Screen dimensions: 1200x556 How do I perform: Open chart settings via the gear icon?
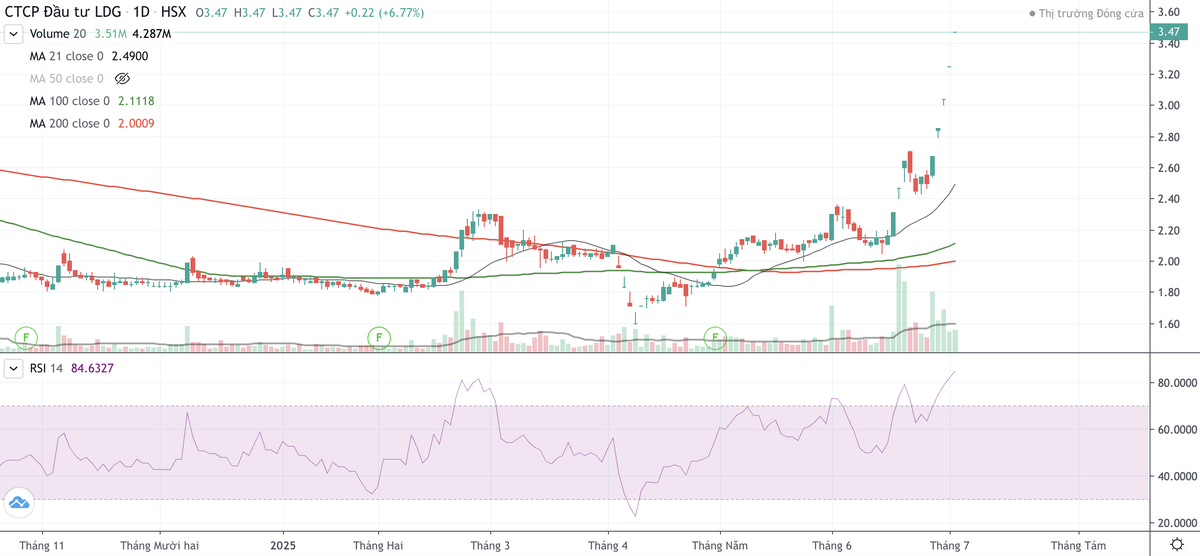click(x=1178, y=545)
